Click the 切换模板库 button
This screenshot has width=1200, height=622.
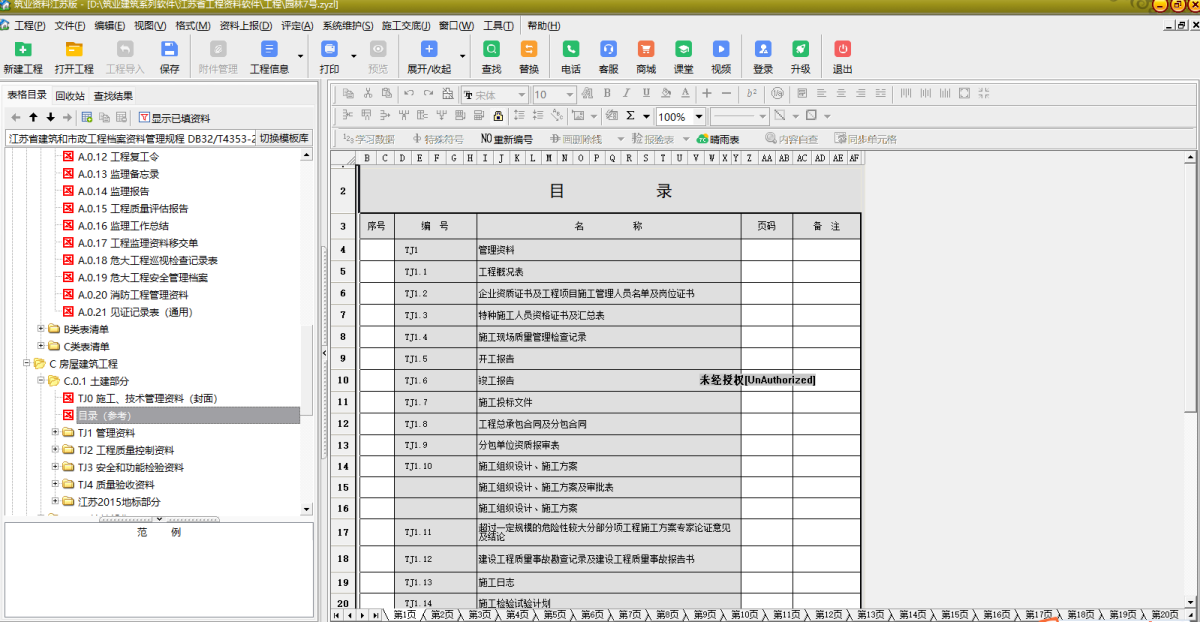284,139
